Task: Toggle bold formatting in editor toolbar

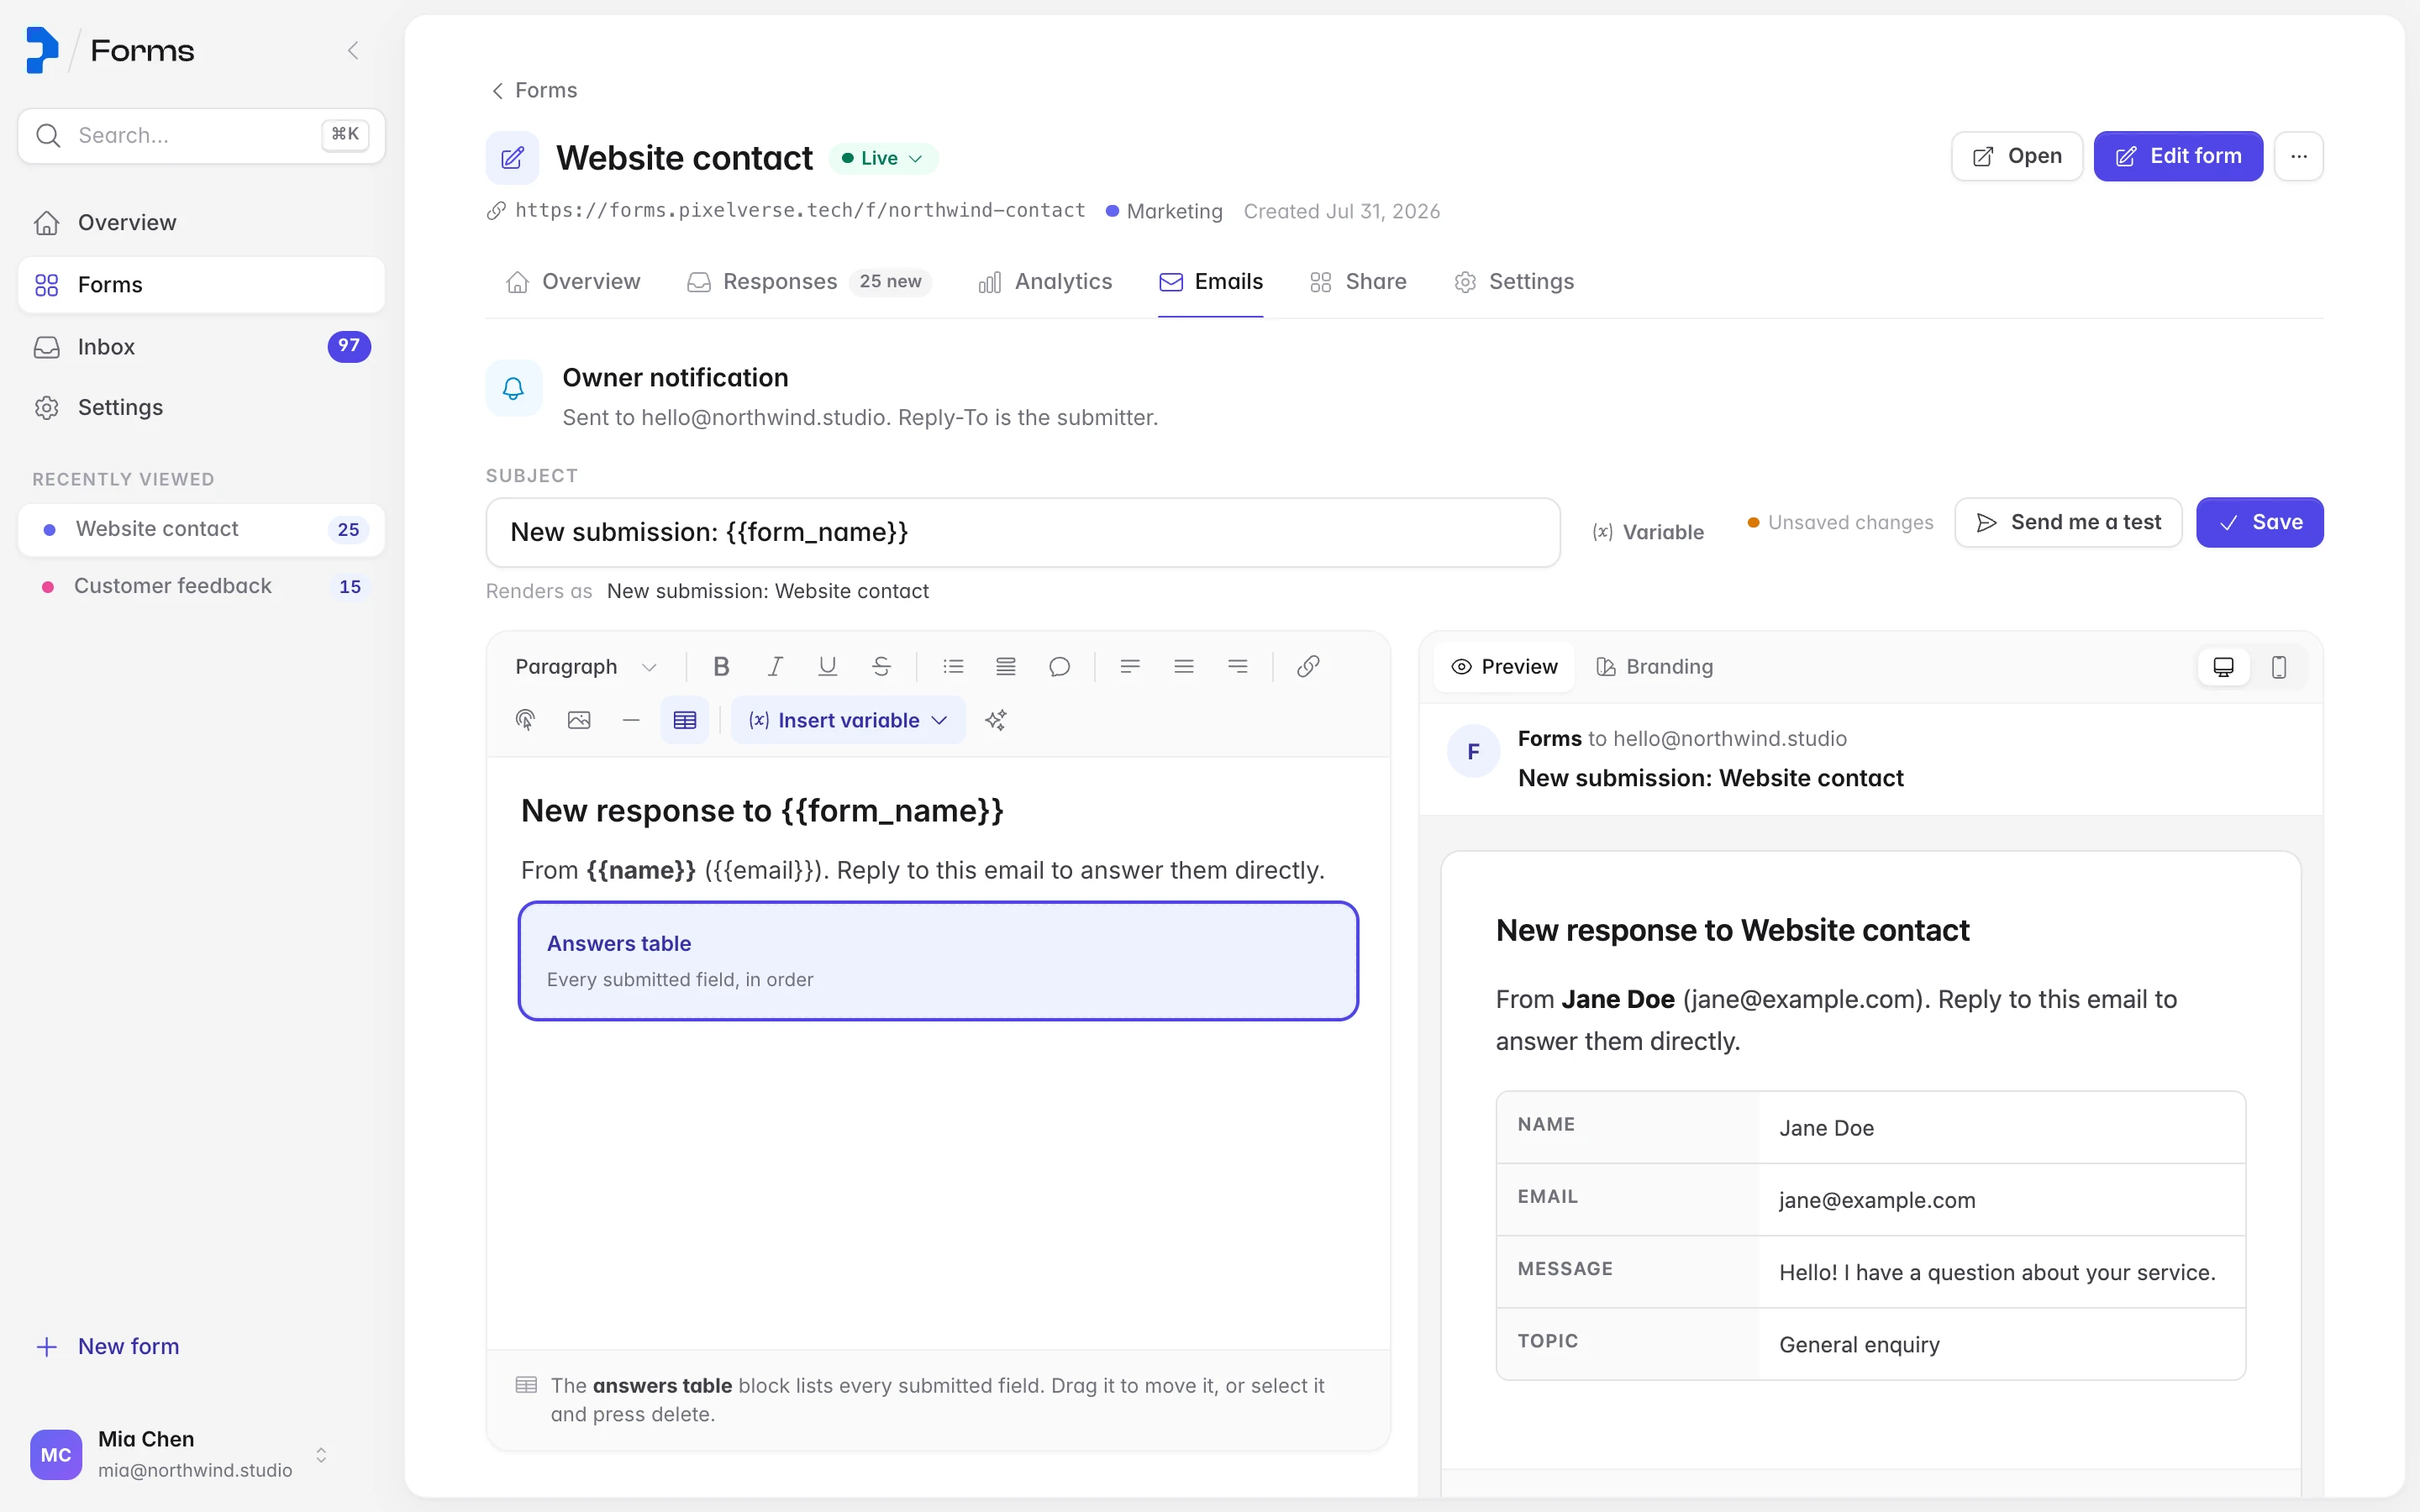Action: coord(721,666)
